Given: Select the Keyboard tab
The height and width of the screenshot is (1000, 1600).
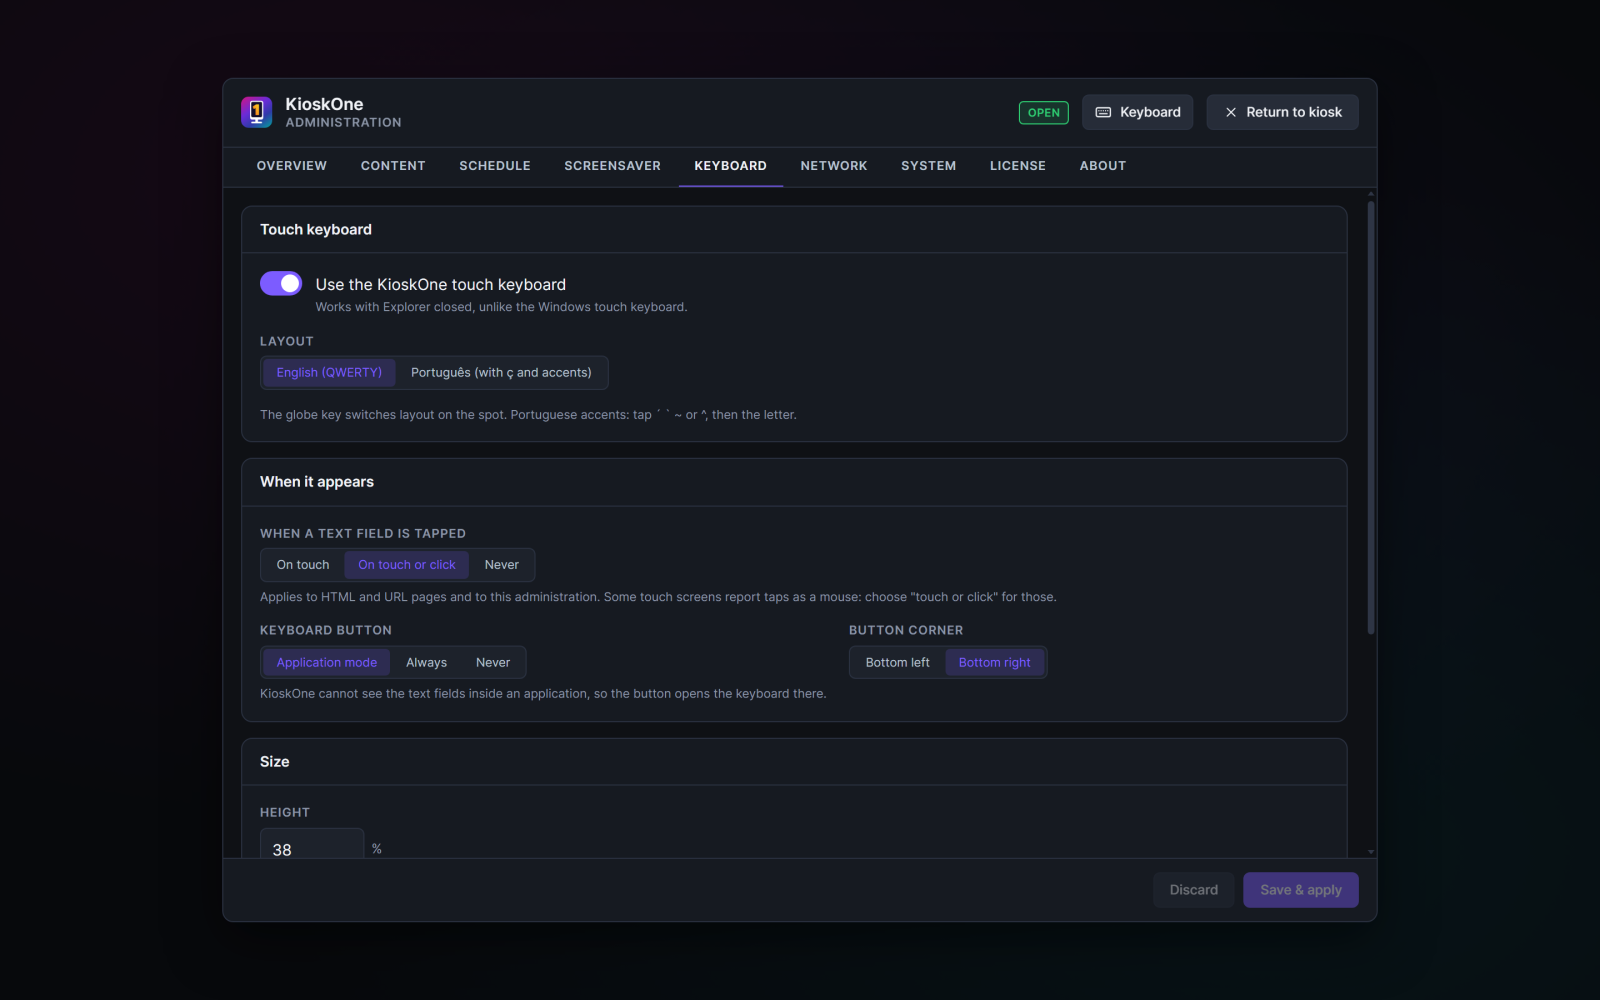Looking at the screenshot, I should [731, 166].
